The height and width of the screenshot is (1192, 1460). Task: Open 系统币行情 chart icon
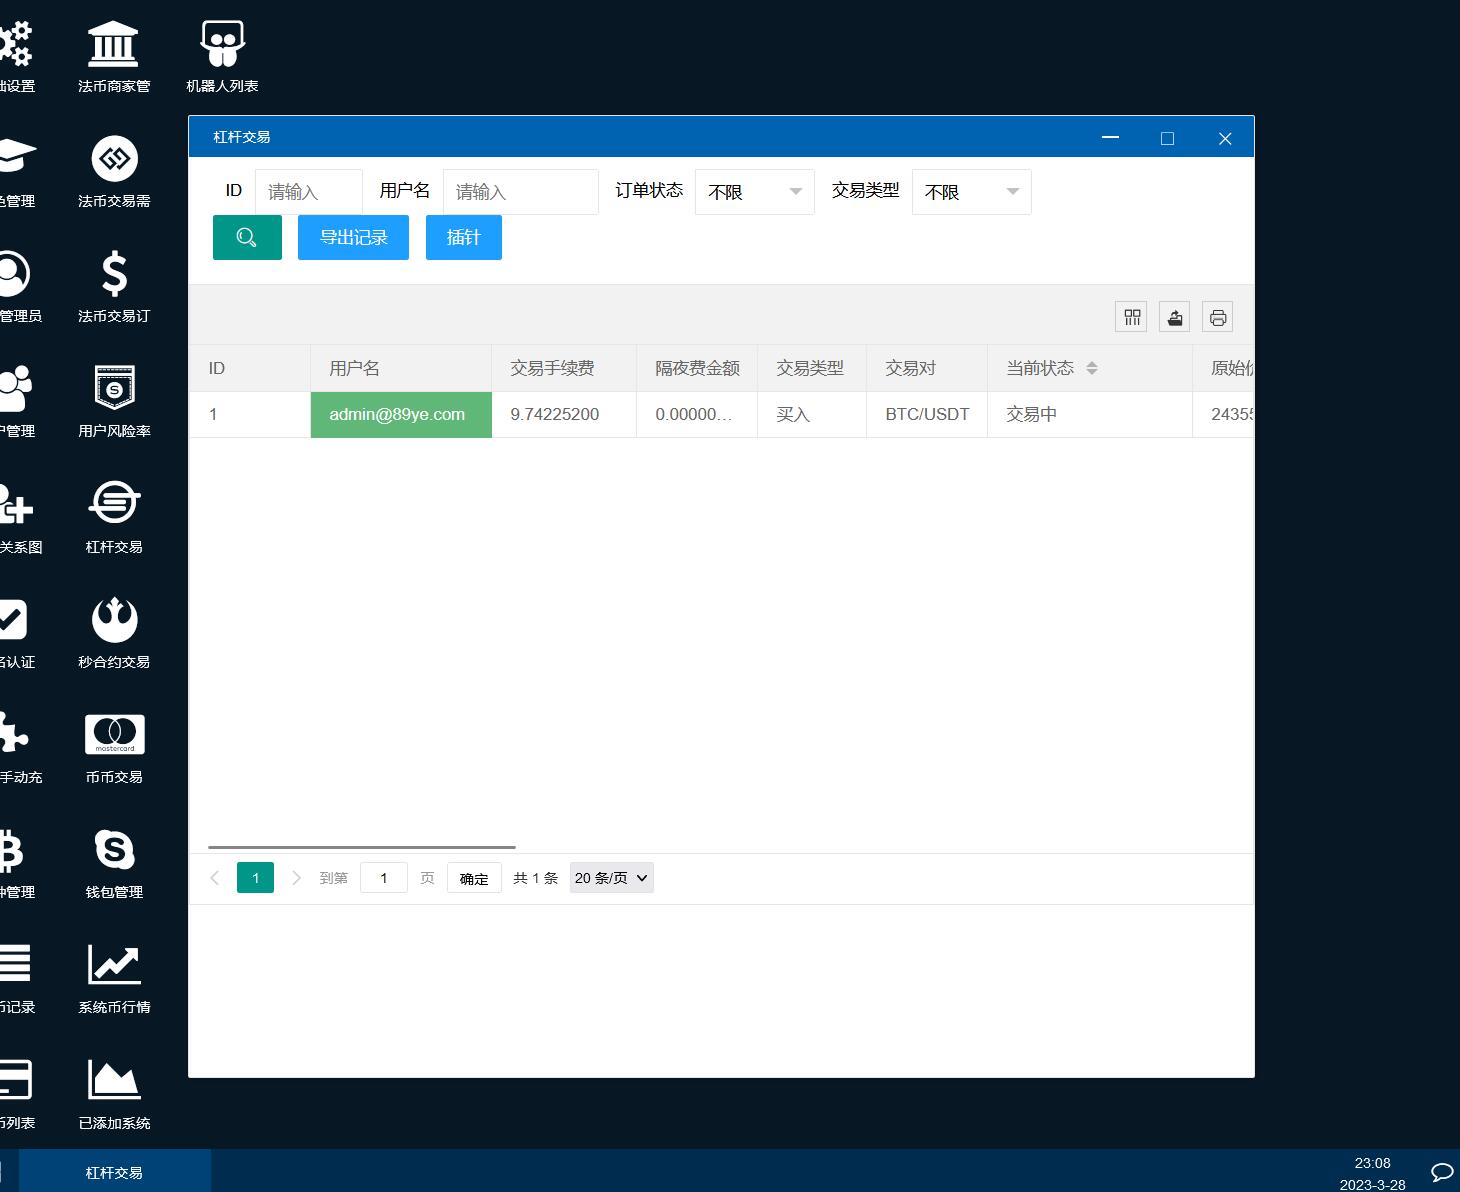pos(114,977)
